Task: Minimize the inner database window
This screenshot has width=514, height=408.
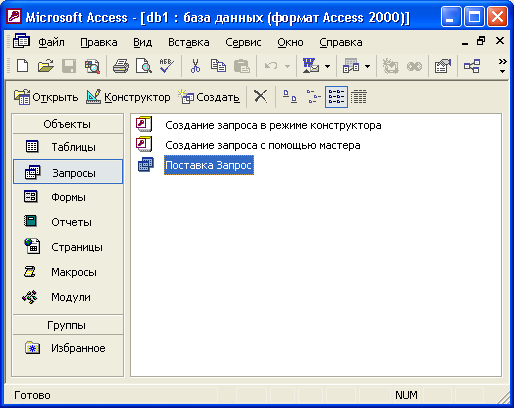Action: [x=465, y=42]
